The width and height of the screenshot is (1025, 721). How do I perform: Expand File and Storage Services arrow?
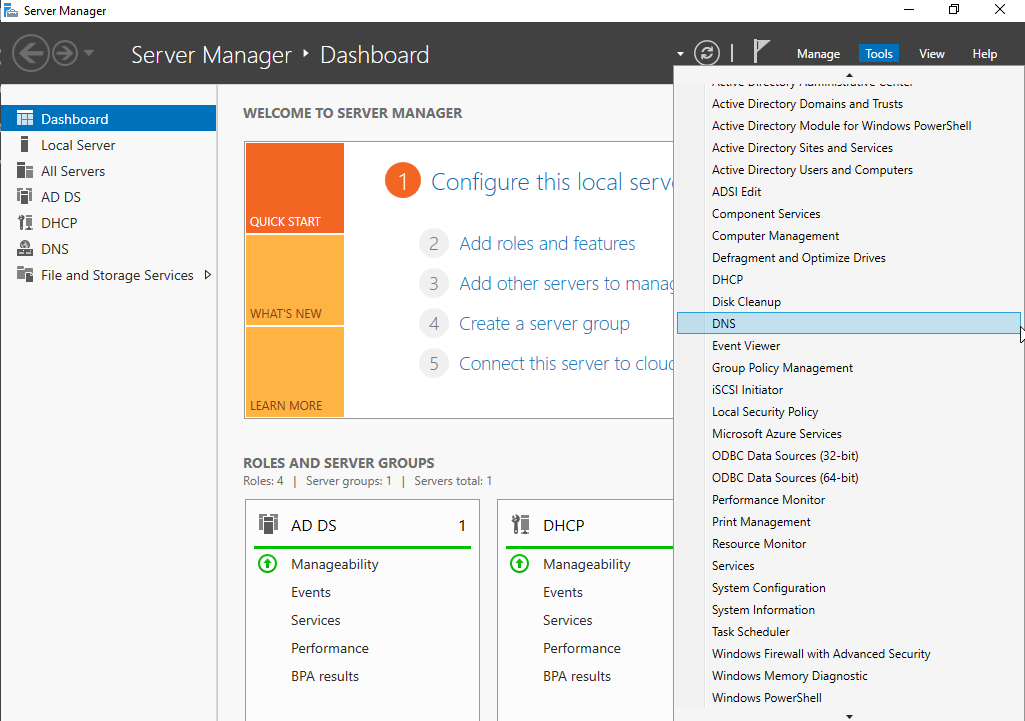click(x=208, y=275)
